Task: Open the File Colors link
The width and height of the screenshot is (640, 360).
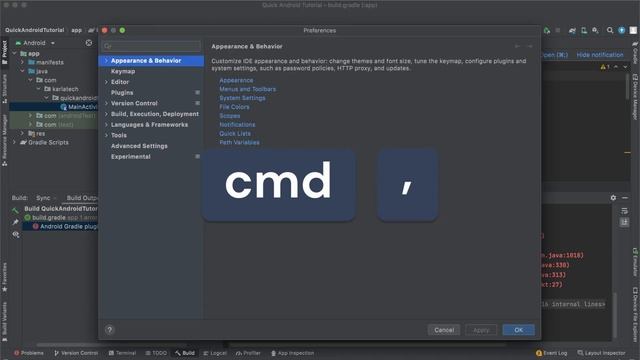Action: pyautogui.click(x=234, y=107)
